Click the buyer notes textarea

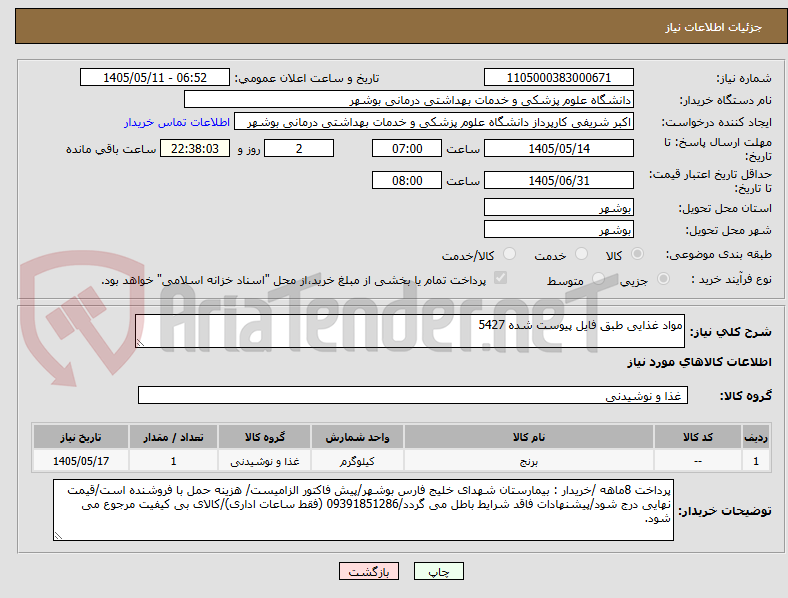(x=363, y=510)
